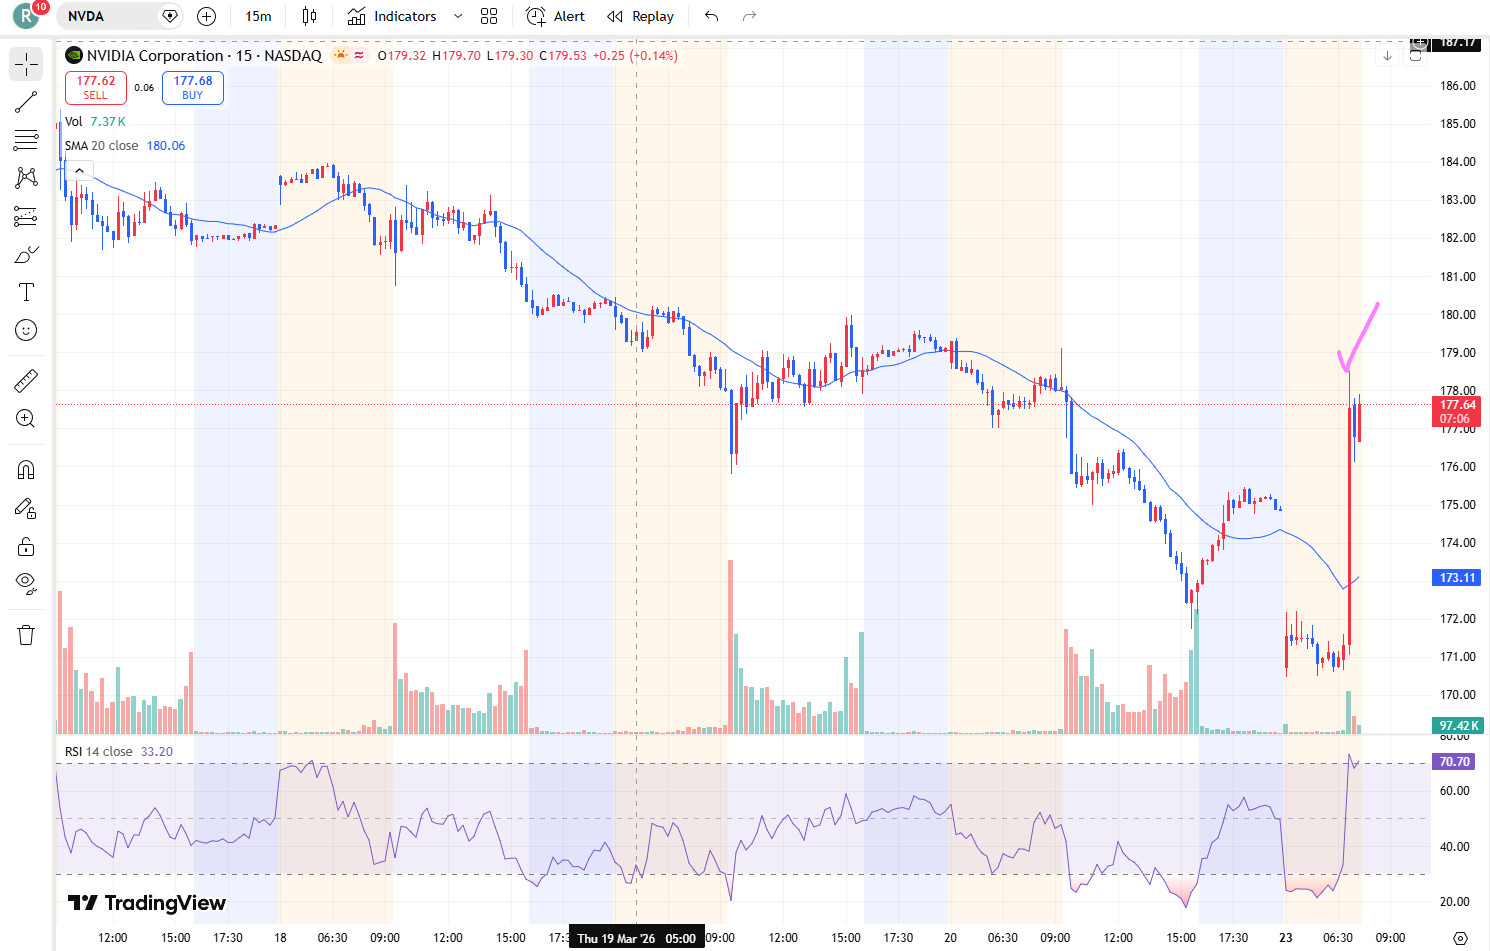
Task: Click the down arrow button near price scale
Action: click(1387, 56)
